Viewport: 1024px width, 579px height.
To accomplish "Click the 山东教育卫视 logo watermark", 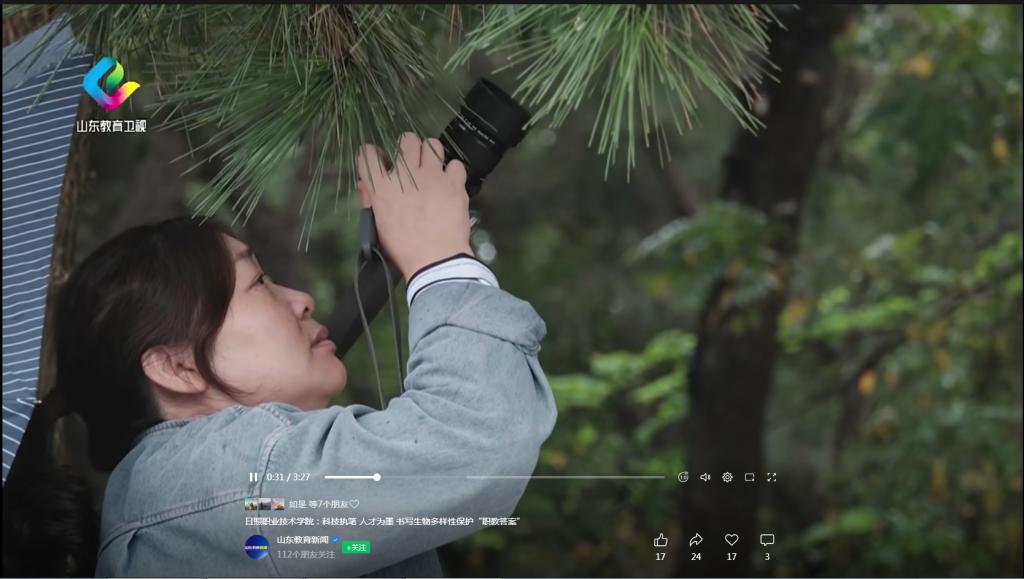I will point(111,96).
